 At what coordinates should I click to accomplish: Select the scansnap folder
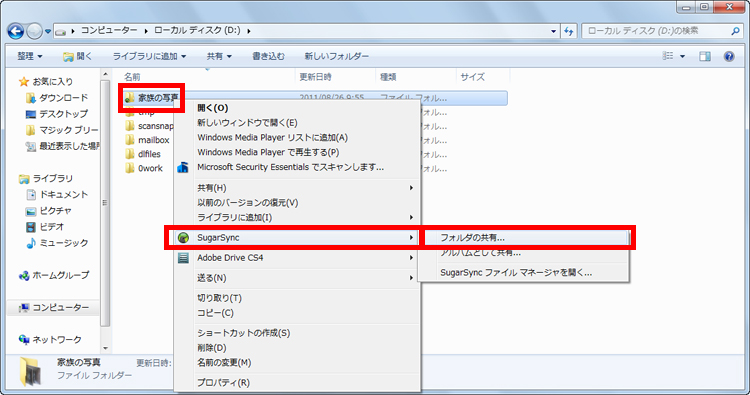coord(149,126)
